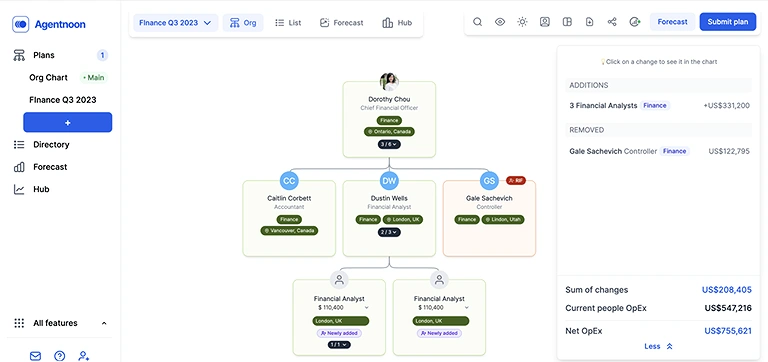Expand the left Financial Analyst's 1/1 reports
The image size is (768, 362).
pyautogui.click(x=339, y=345)
